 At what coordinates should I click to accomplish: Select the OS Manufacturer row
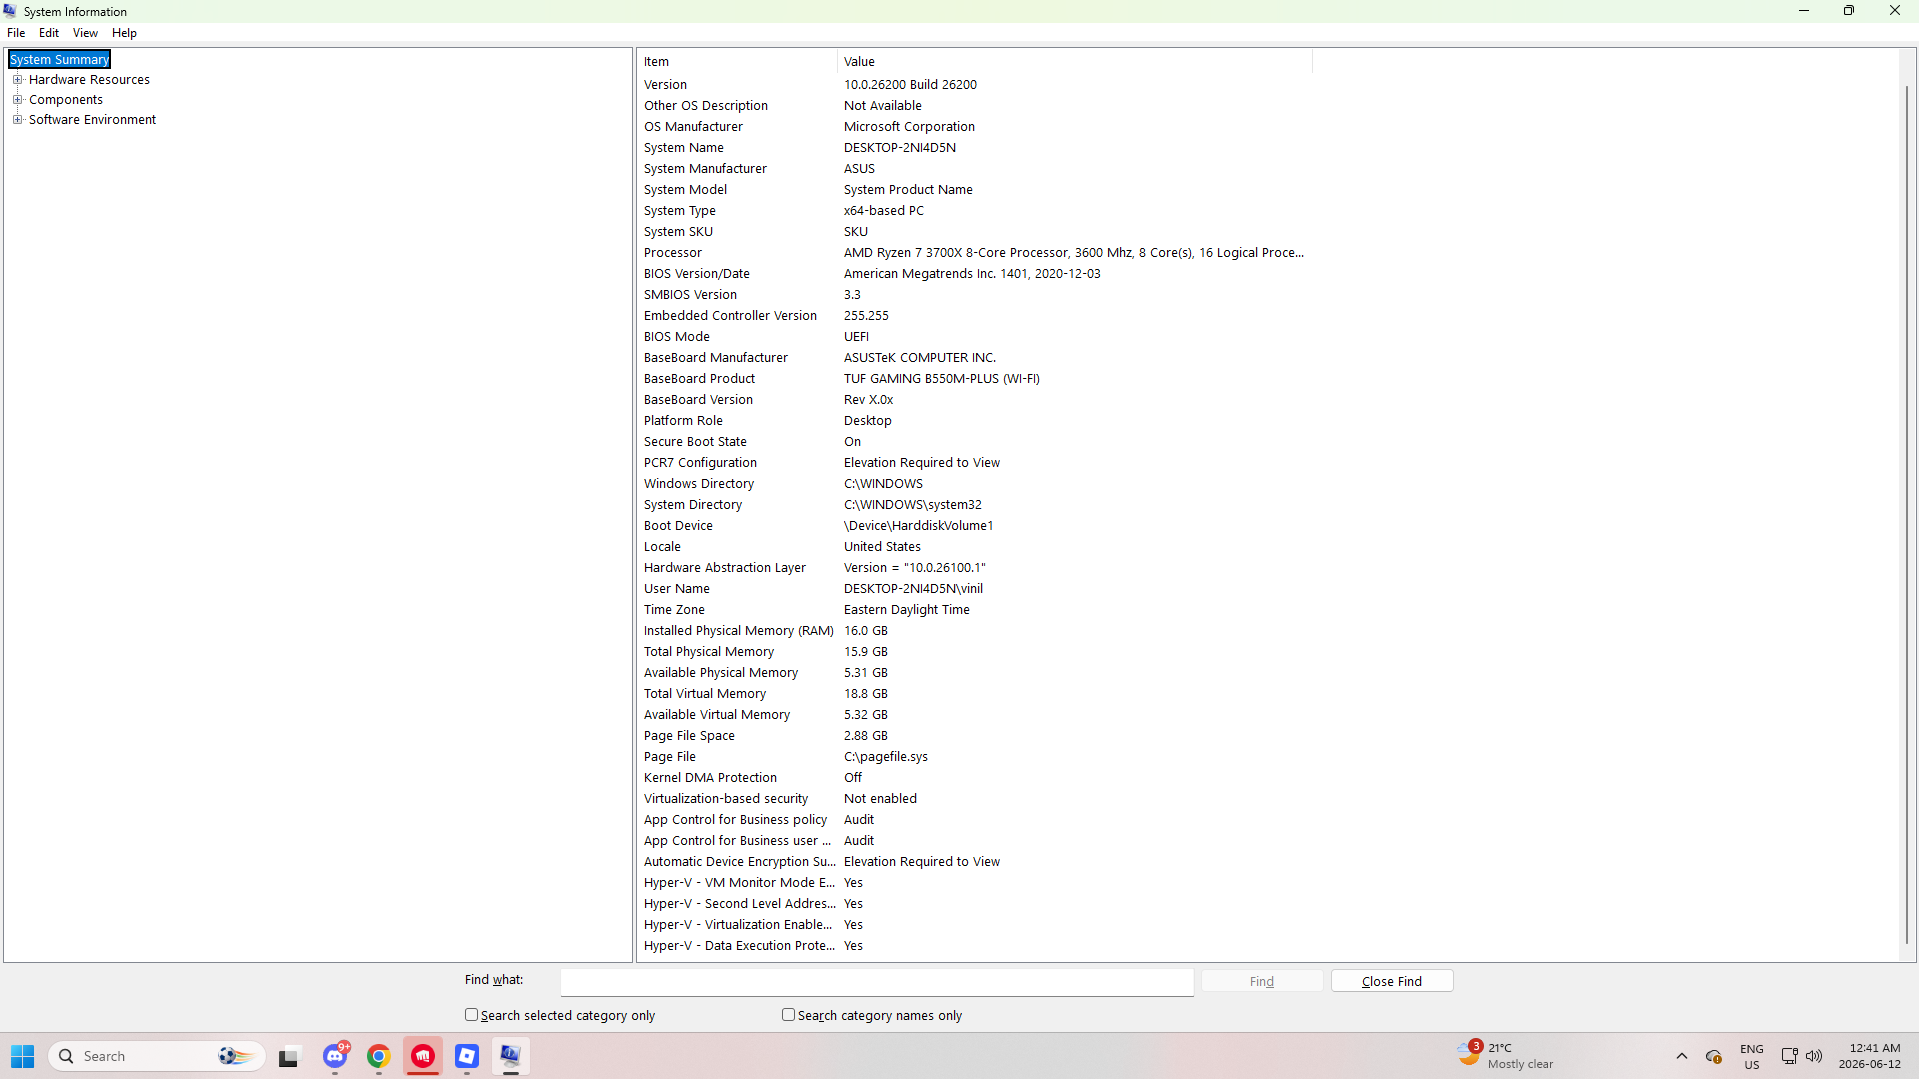(x=974, y=127)
